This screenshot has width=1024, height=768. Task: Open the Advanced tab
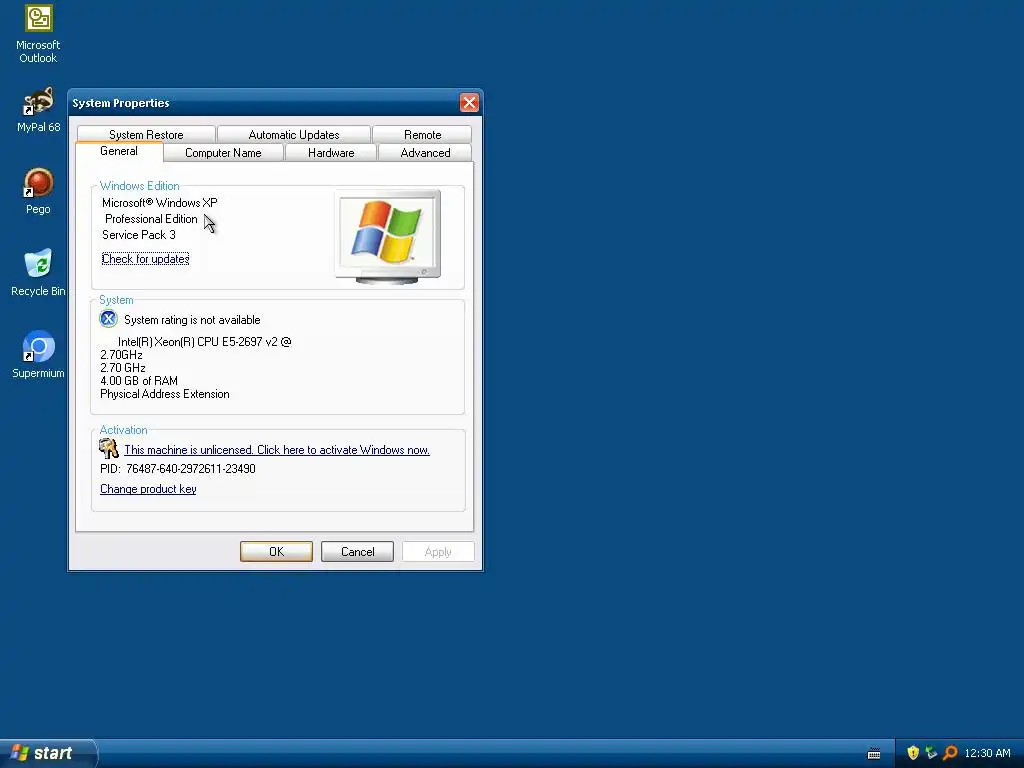click(x=425, y=153)
